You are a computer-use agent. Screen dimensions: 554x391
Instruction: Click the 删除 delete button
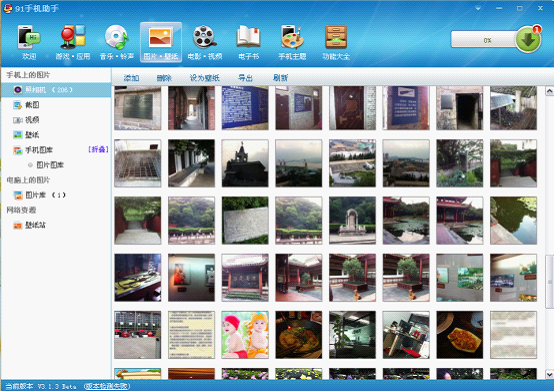click(x=164, y=78)
